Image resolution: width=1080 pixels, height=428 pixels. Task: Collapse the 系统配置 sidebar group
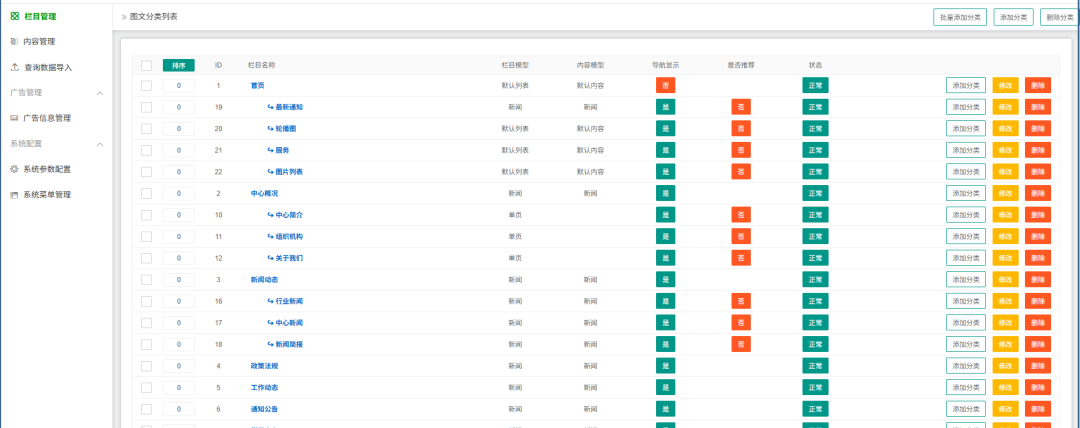pyautogui.click(x=99, y=144)
